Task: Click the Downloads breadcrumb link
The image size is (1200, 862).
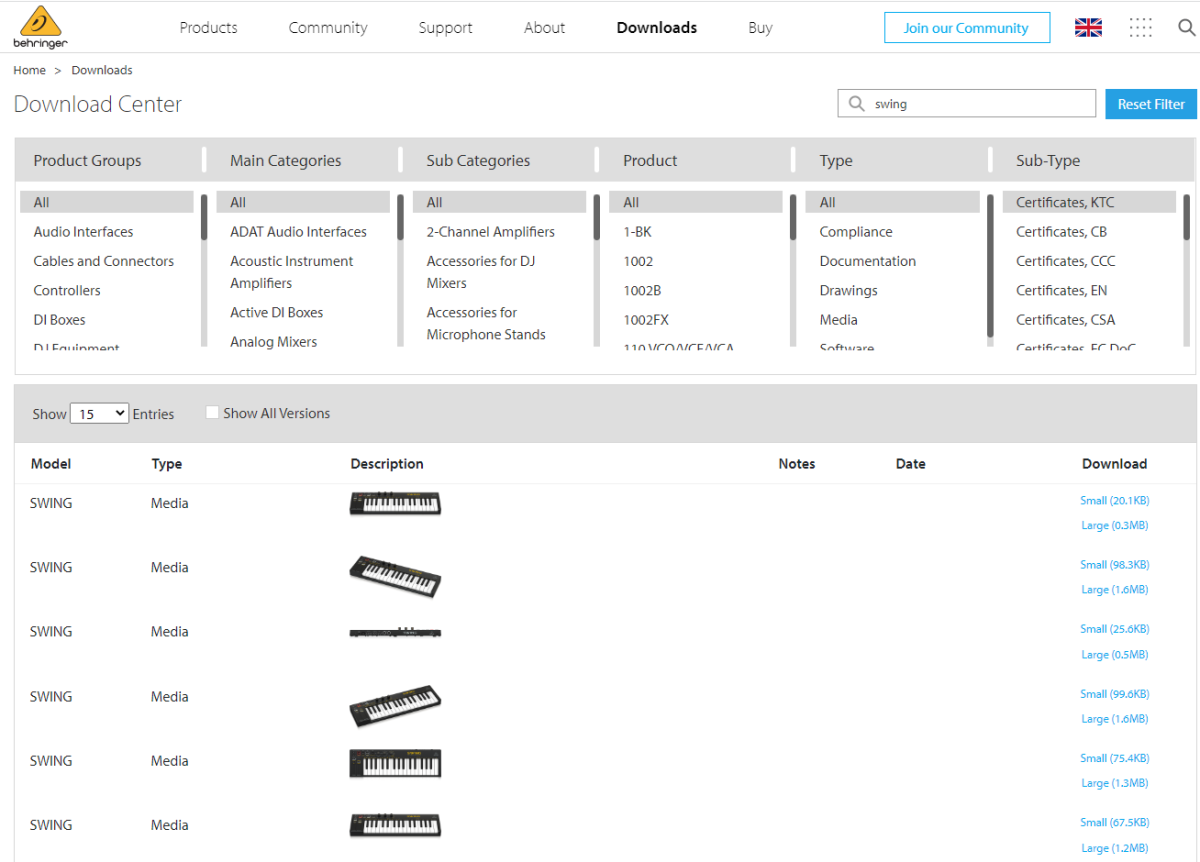Action: click(x=102, y=70)
